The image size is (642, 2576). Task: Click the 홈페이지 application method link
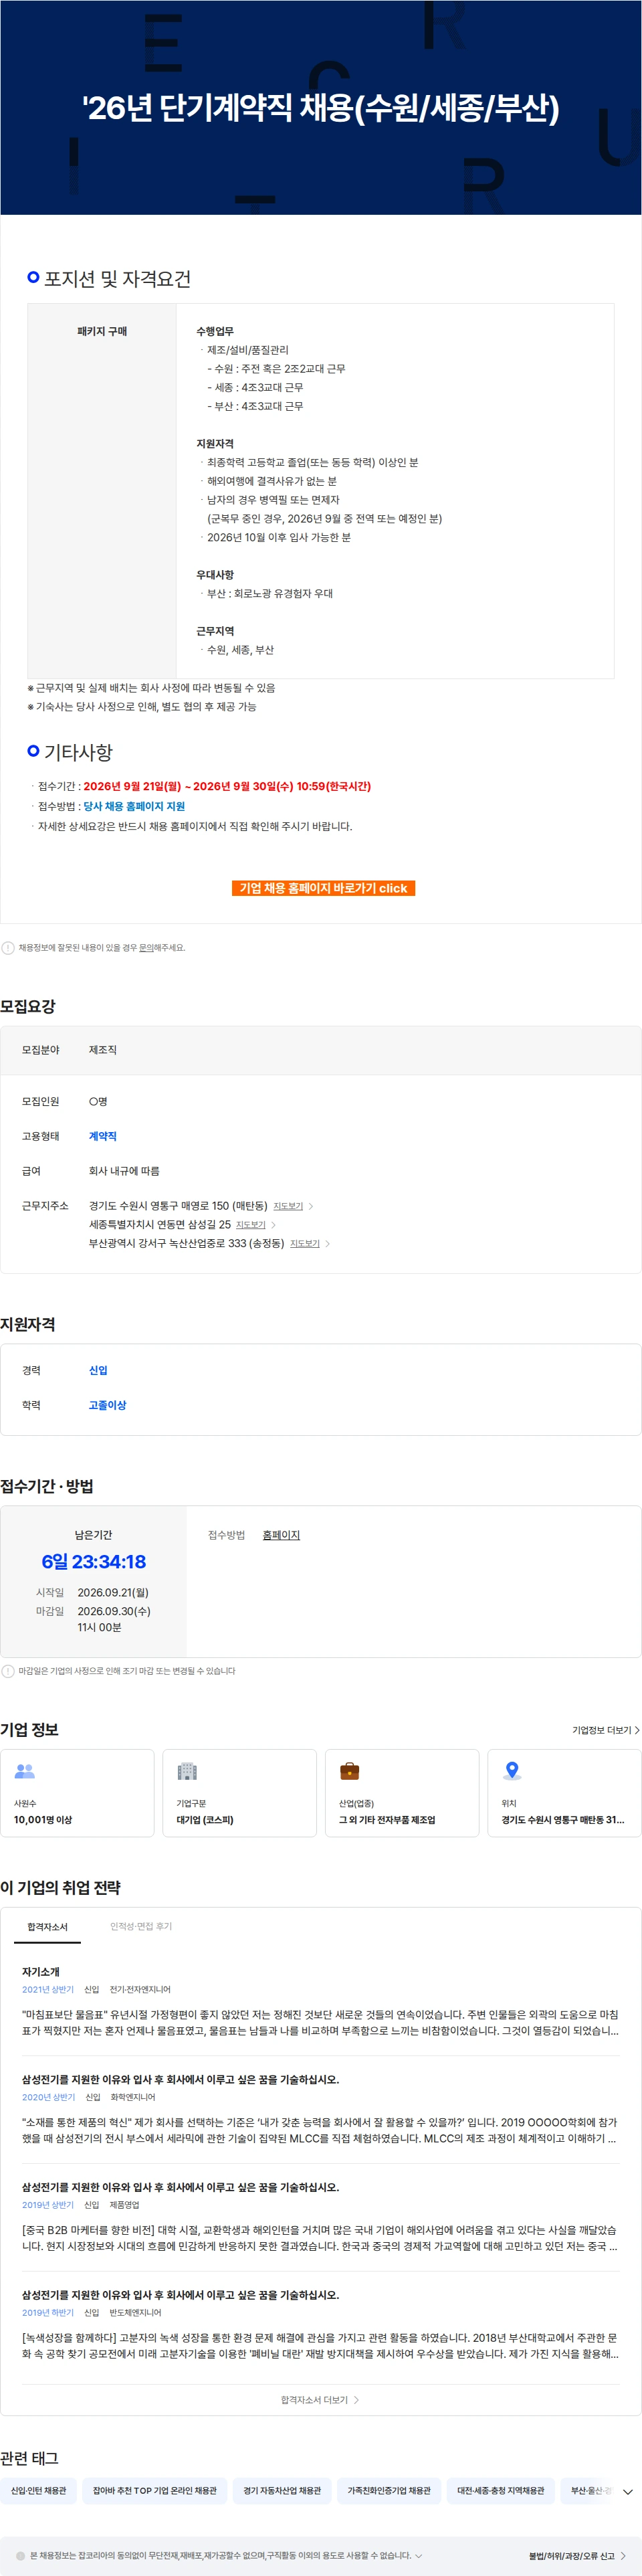tap(281, 1535)
